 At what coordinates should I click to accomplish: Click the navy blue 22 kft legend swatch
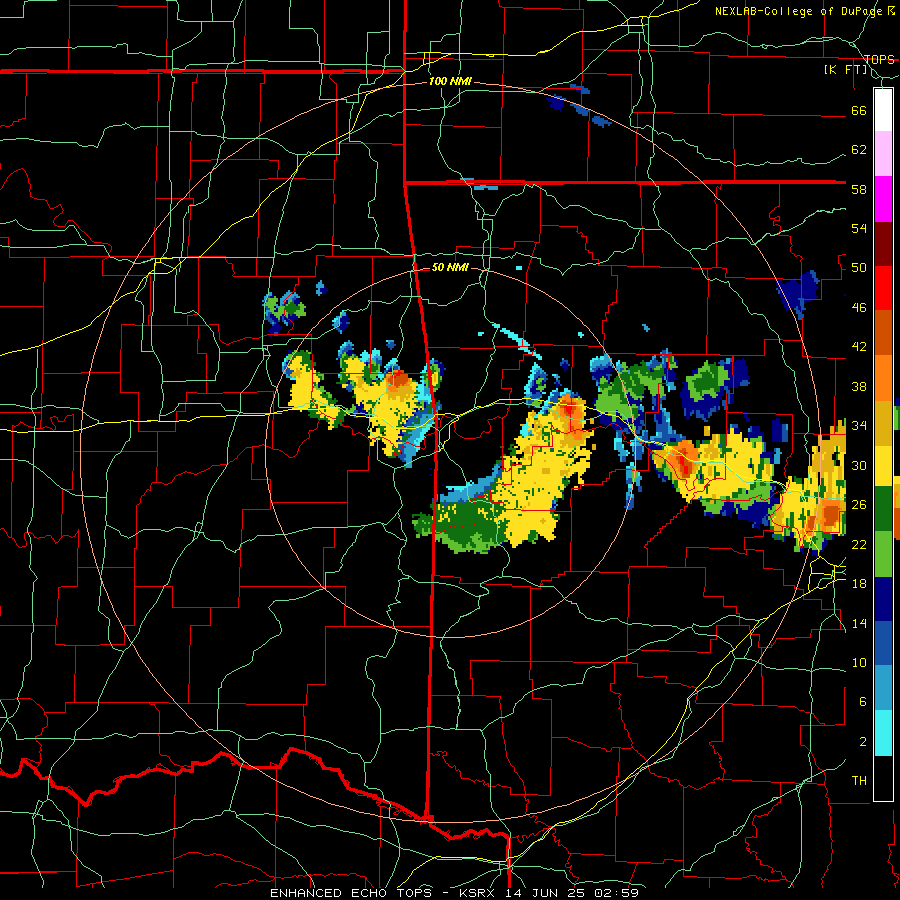pyautogui.click(x=883, y=599)
